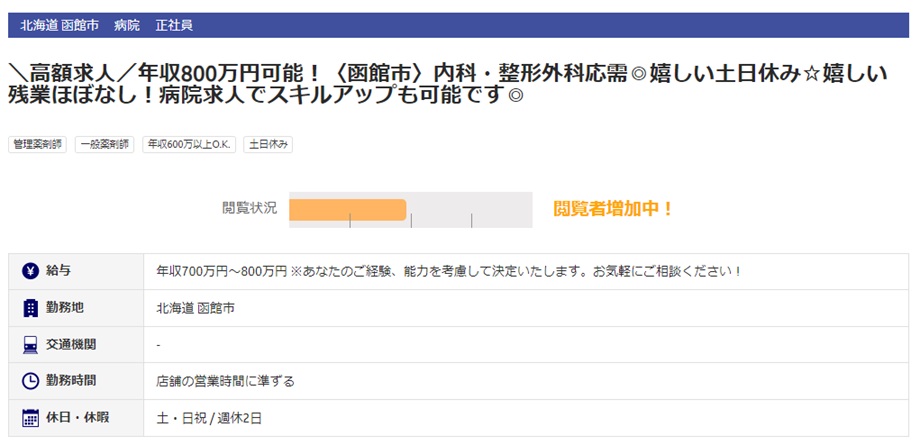Click the 閲覧状況 label
Viewport: 920px width, 445px height.
tap(249, 209)
